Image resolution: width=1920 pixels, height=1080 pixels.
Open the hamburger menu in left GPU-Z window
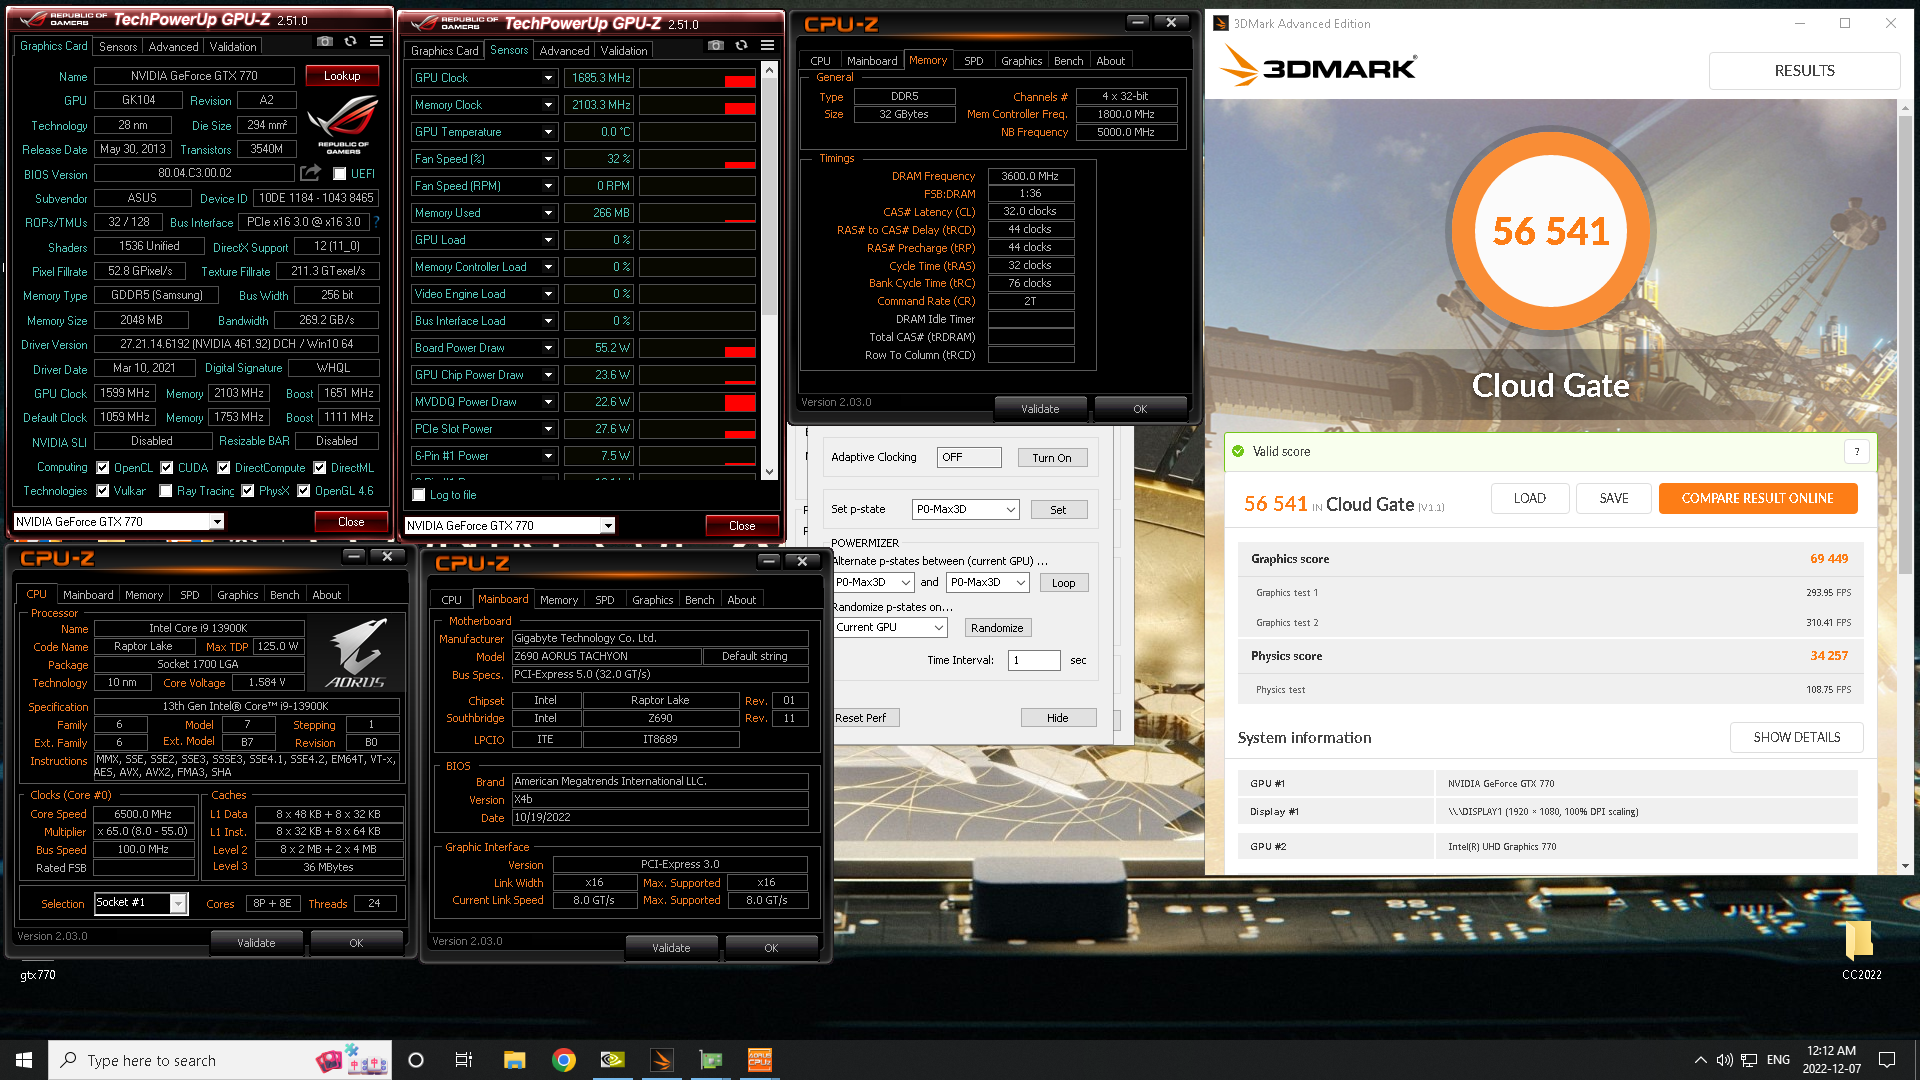[x=376, y=42]
